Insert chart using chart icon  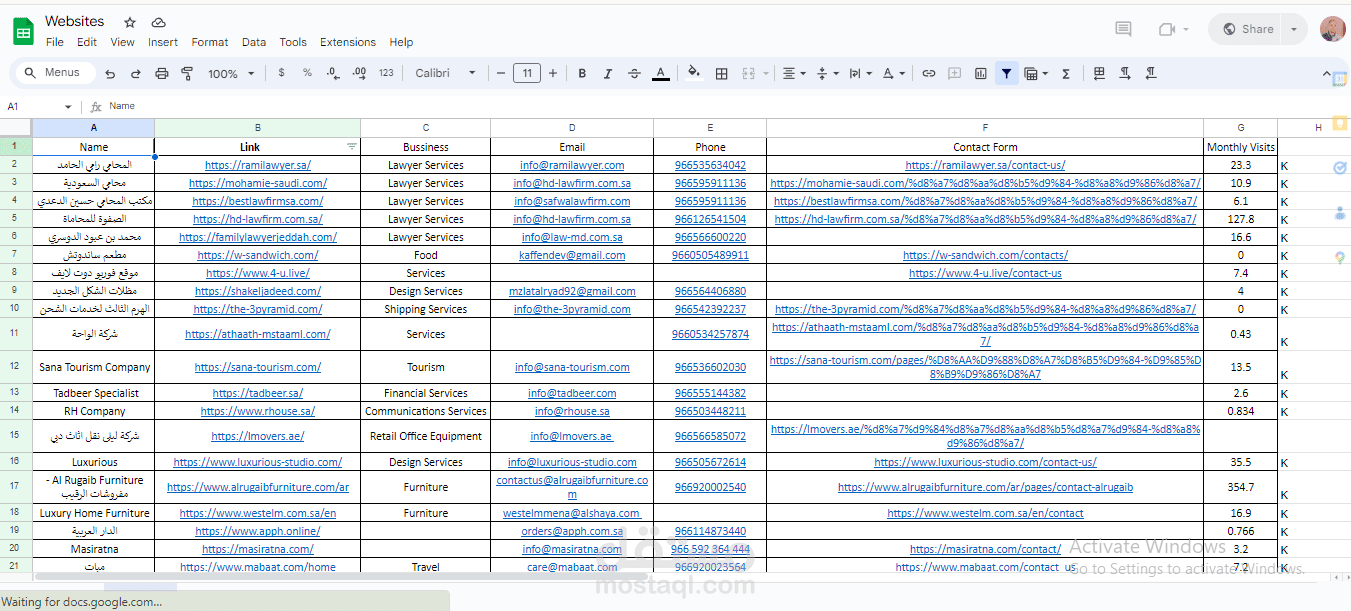point(981,73)
